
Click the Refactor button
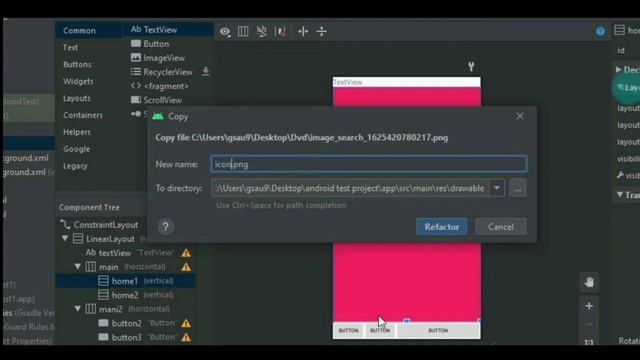tap(442, 227)
